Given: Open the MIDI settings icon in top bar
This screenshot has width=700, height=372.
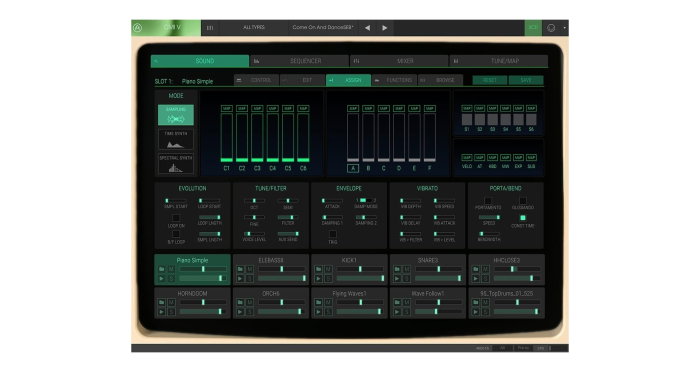Looking at the screenshot, I should point(551,28).
